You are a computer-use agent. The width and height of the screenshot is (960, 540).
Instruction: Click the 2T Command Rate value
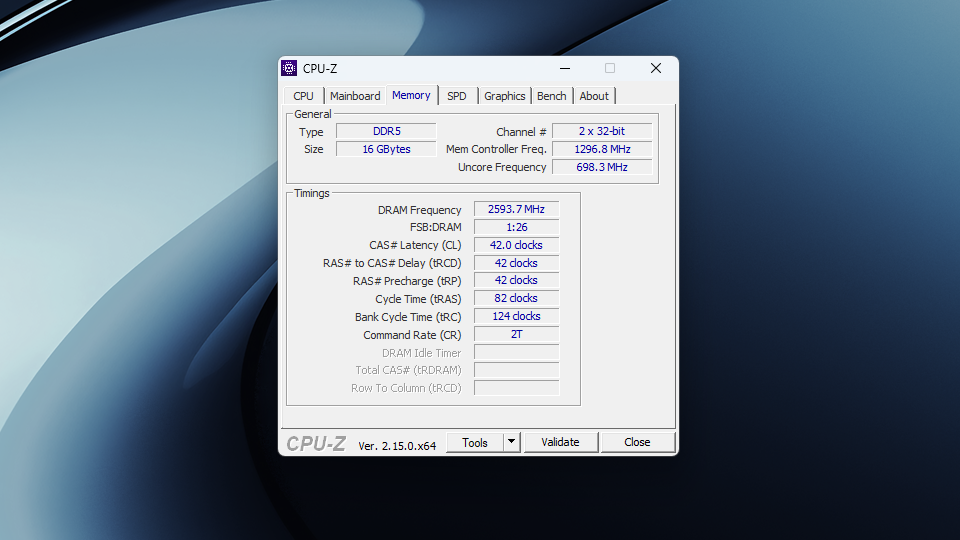click(x=516, y=334)
